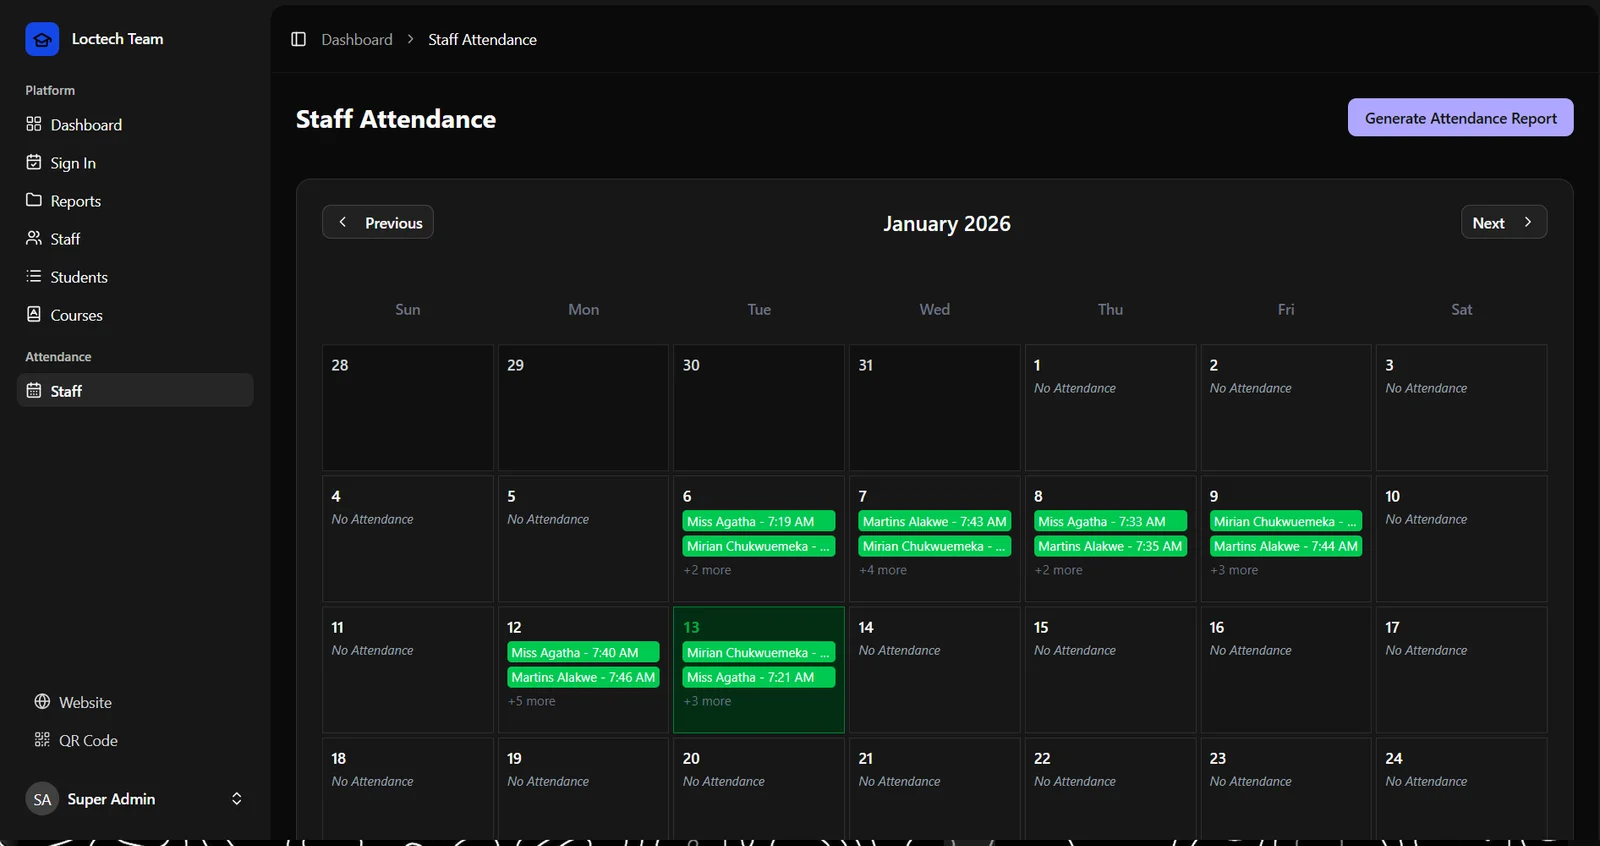
Task: Expand '+4 more' on January 7
Action: 883,570
